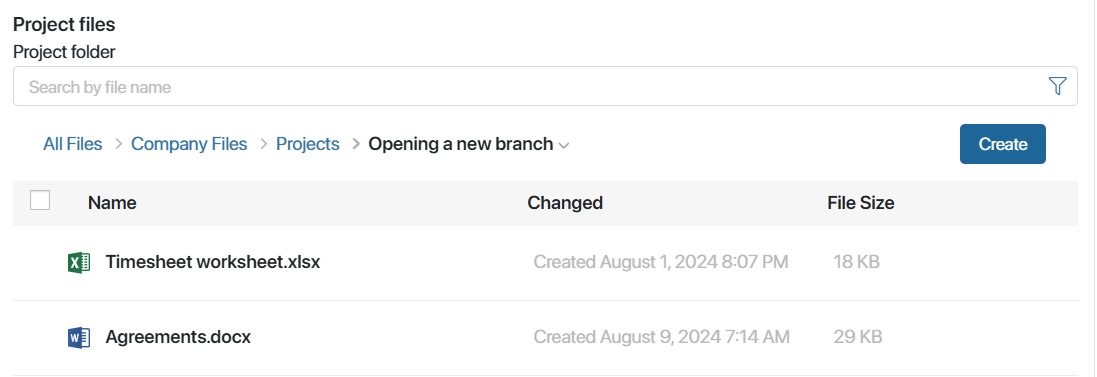The height and width of the screenshot is (377, 1097).
Task: Expand the Opening a new branch dropdown chevron
Action: click(564, 145)
